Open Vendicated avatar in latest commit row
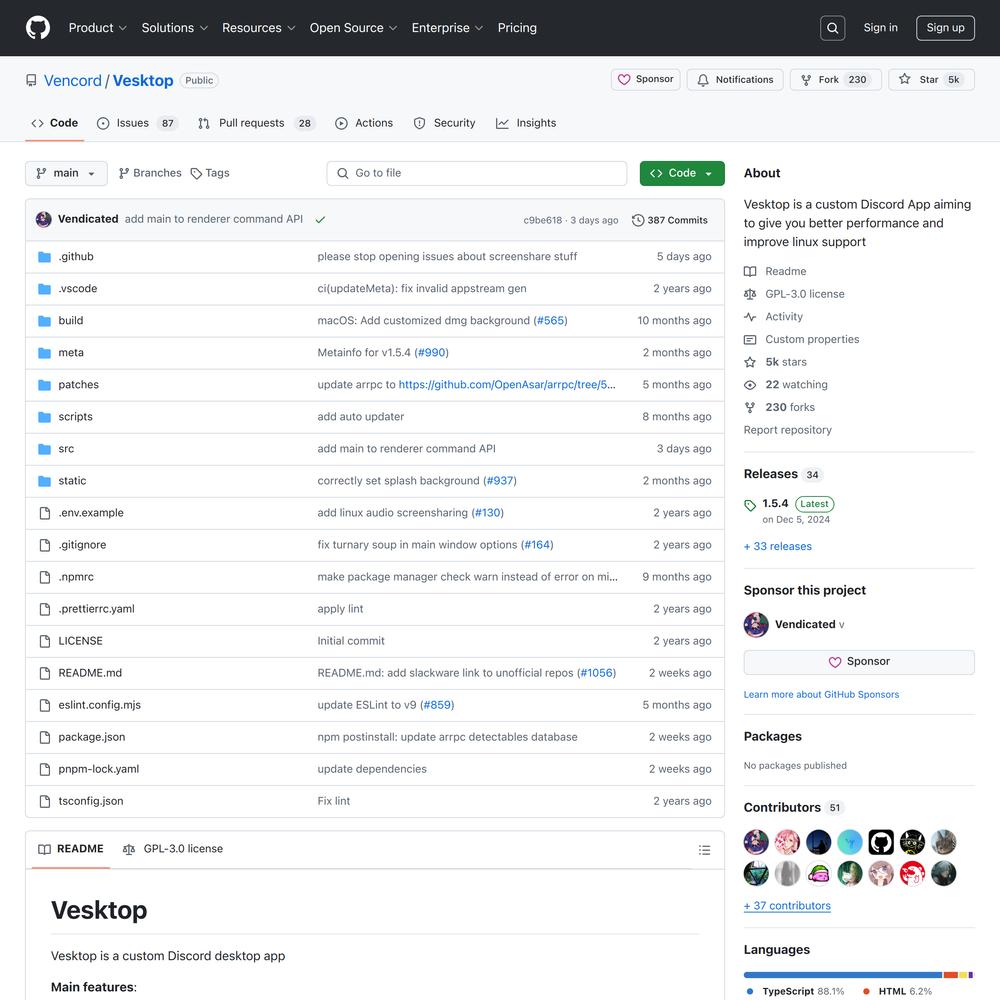 tap(44, 219)
